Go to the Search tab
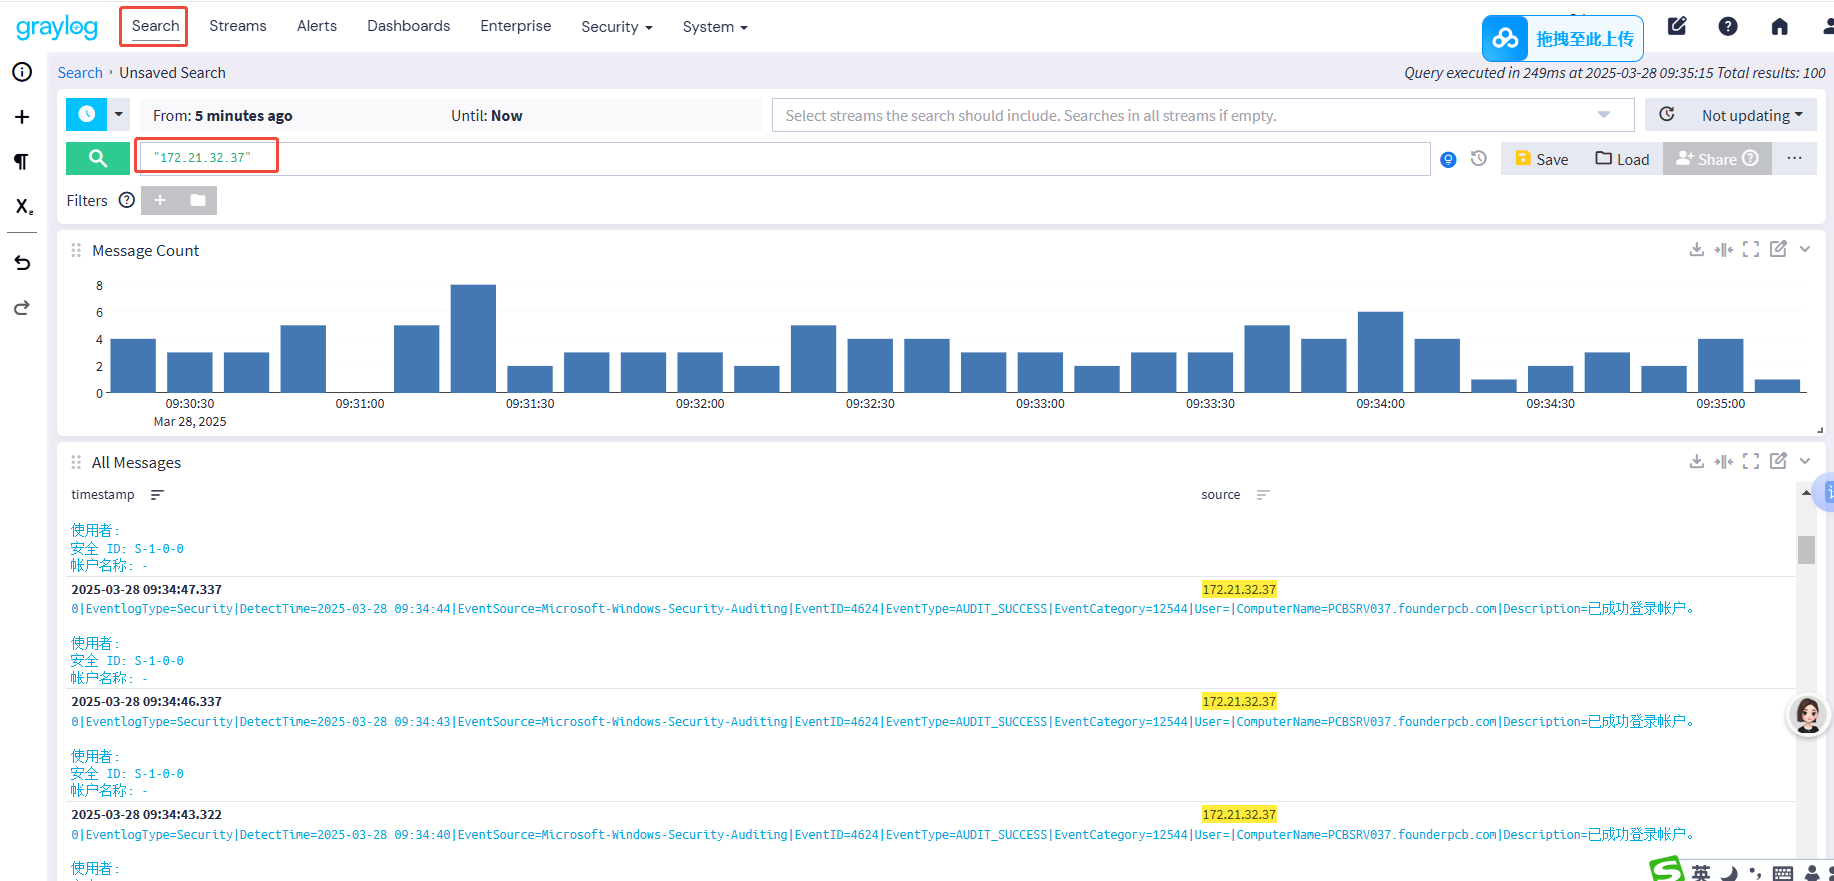This screenshot has height=881, width=1834. point(155,26)
